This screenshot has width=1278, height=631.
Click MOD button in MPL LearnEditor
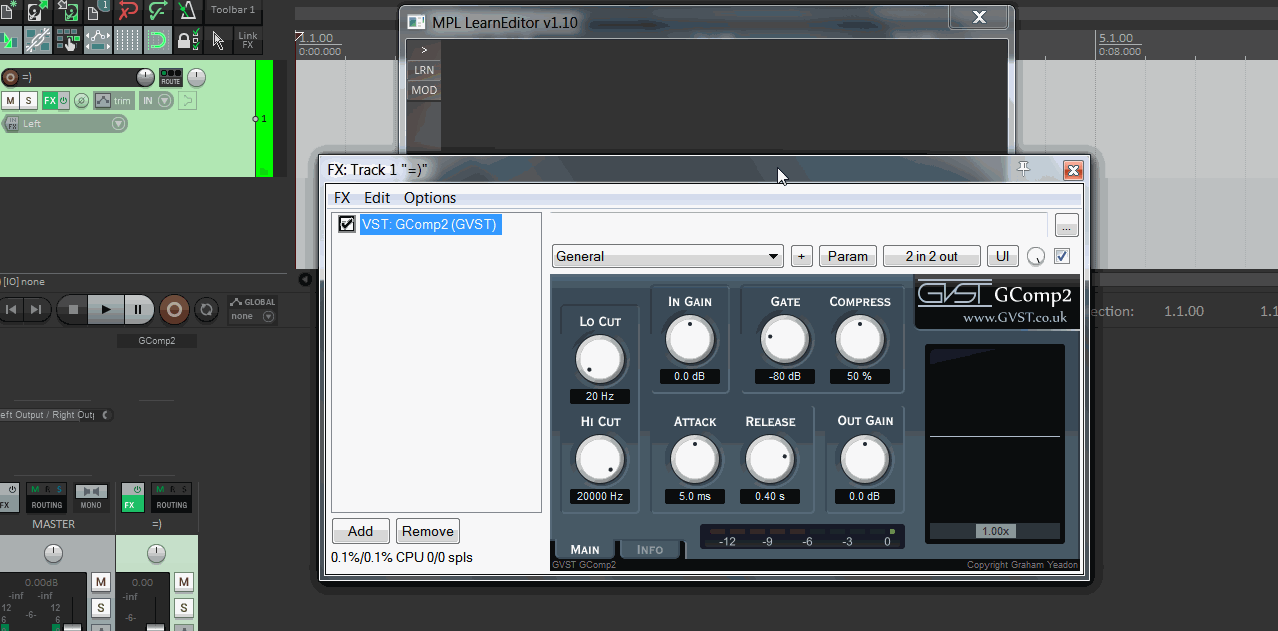pos(424,90)
